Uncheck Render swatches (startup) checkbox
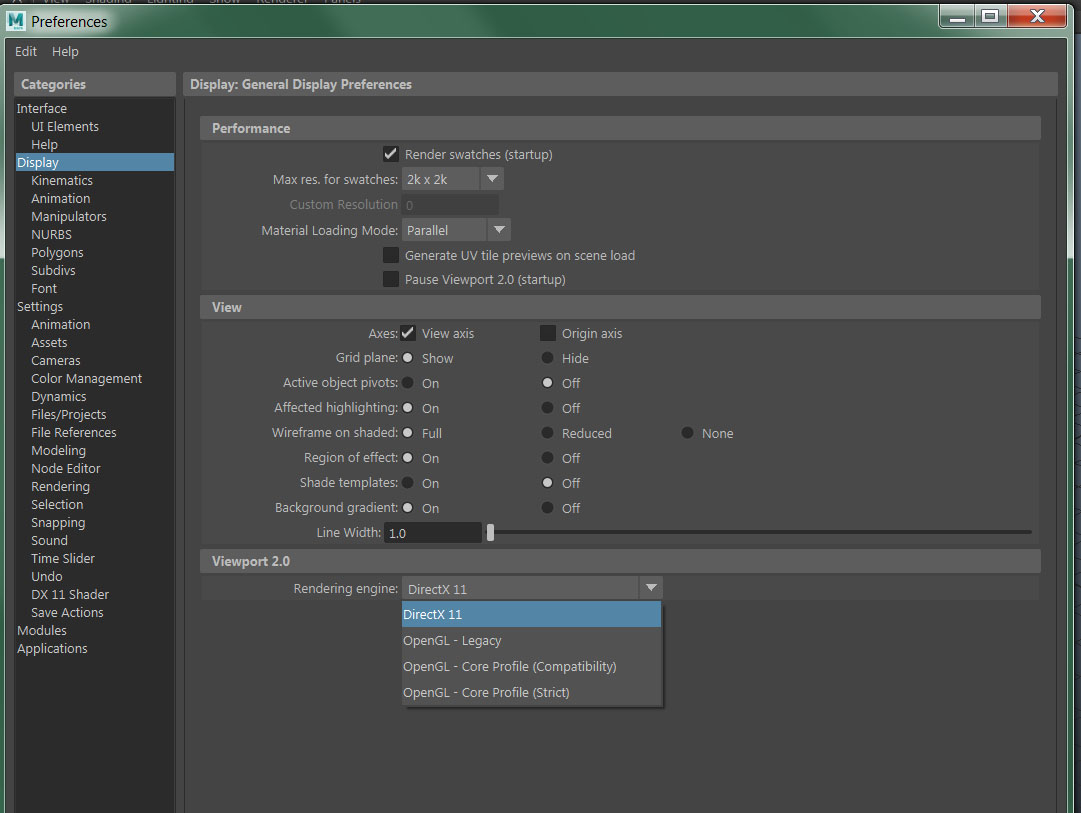This screenshot has height=813, width=1081. click(x=391, y=154)
